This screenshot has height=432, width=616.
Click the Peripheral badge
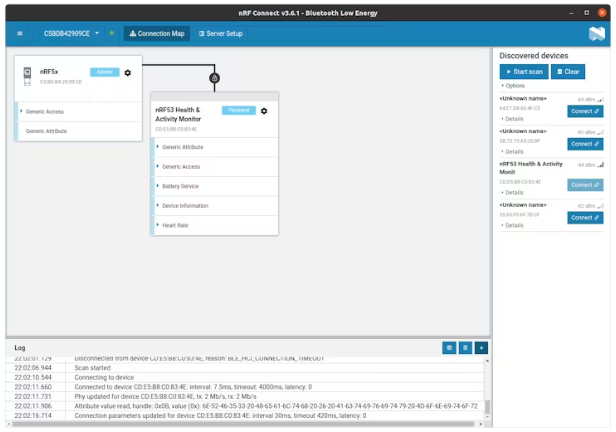(x=238, y=110)
